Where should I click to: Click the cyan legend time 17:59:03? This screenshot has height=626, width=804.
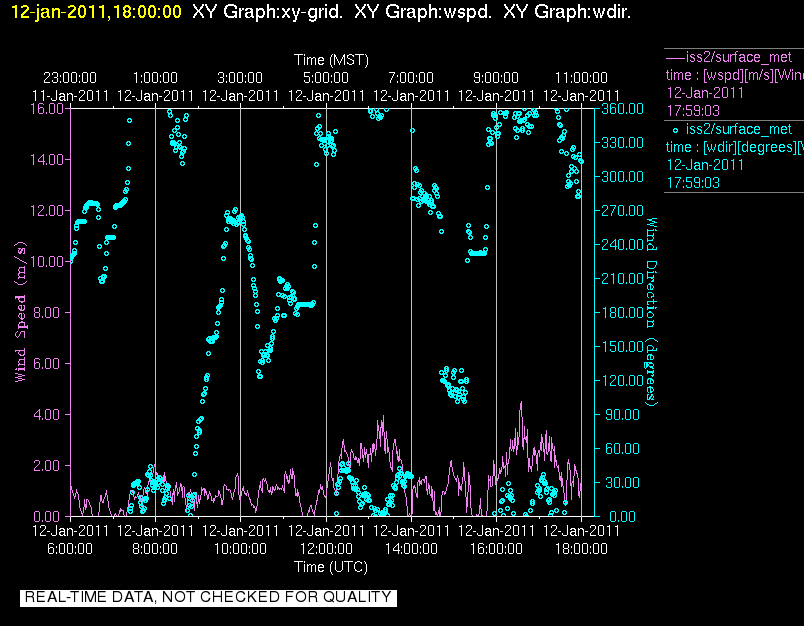click(693, 183)
